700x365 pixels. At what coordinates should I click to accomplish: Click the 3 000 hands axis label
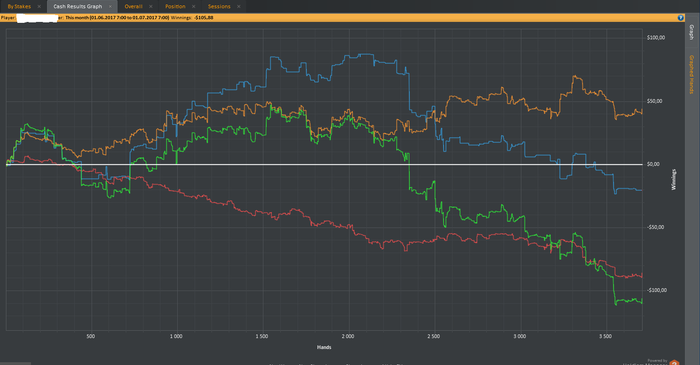point(520,336)
